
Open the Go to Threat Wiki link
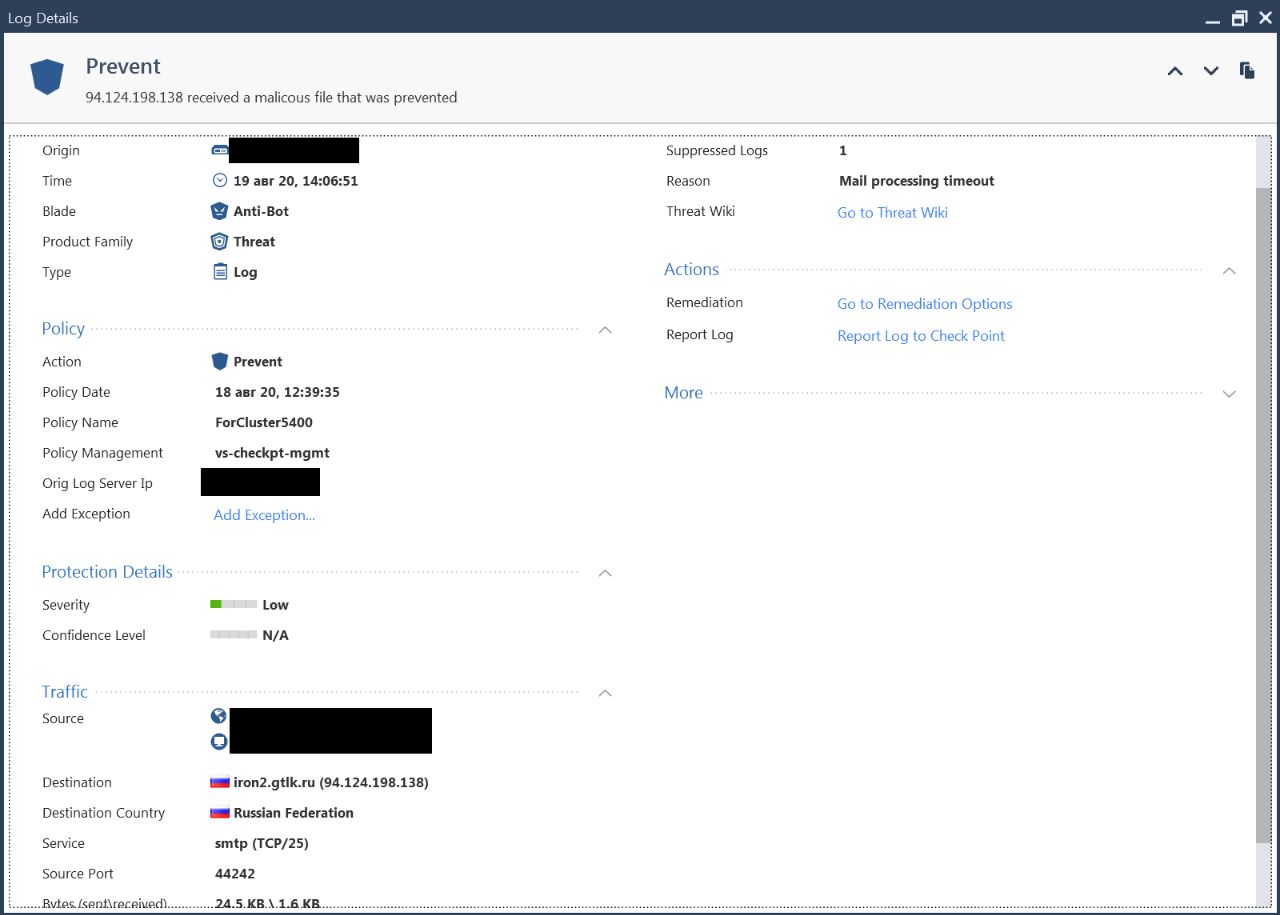892,212
